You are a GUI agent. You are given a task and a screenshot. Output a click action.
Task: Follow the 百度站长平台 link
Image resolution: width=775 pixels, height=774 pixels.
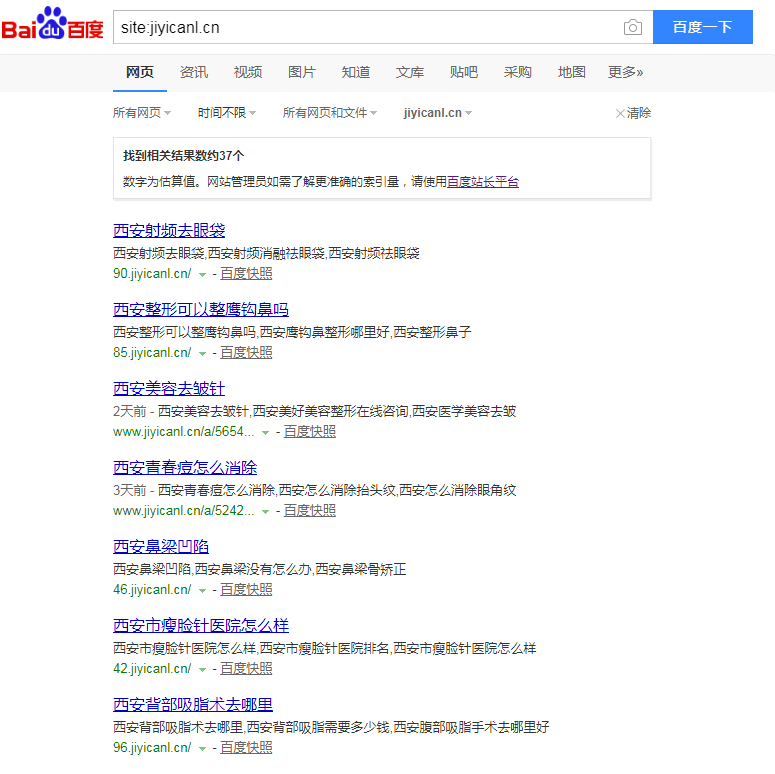click(x=483, y=182)
